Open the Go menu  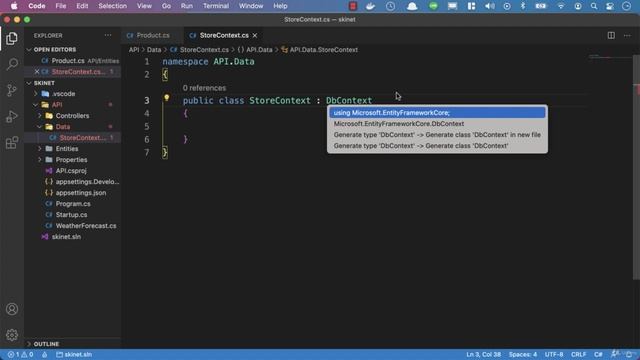166,6
